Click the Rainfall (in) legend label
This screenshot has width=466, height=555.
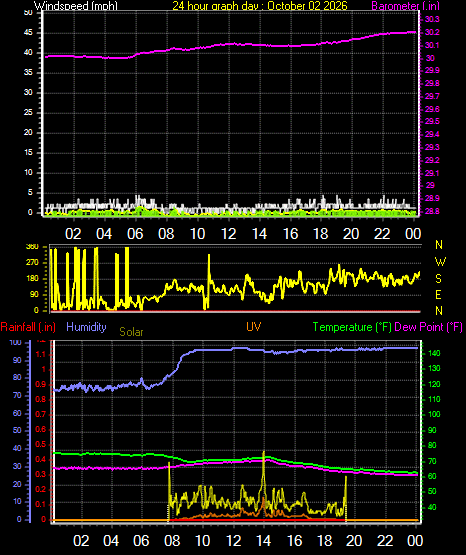(28, 327)
